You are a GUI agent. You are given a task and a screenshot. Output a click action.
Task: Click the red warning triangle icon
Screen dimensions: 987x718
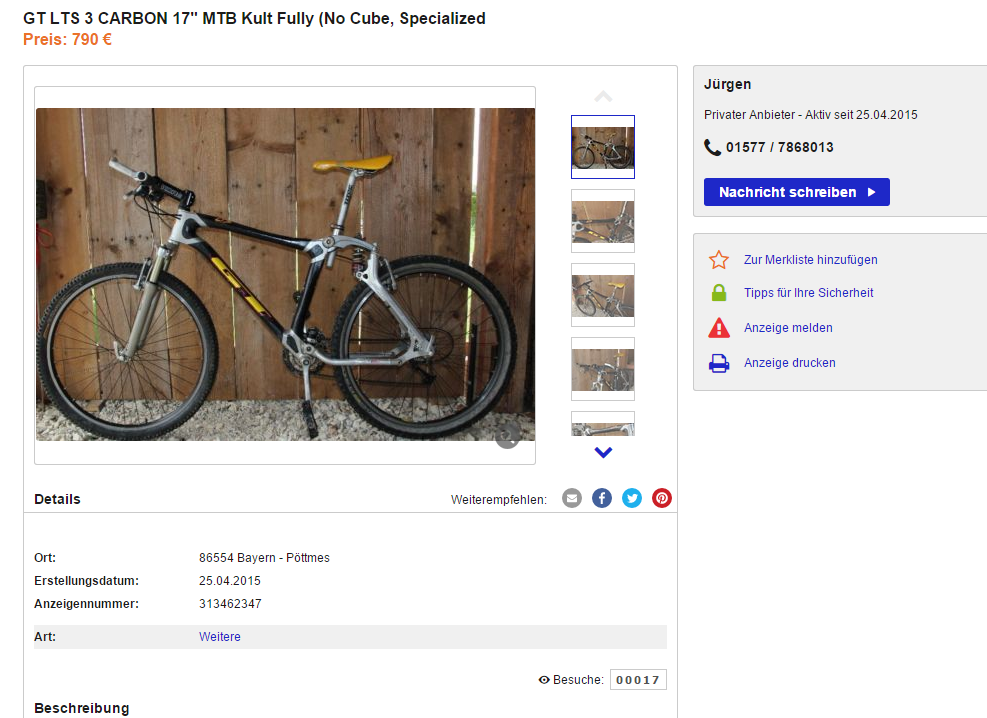pyautogui.click(x=719, y=328)
